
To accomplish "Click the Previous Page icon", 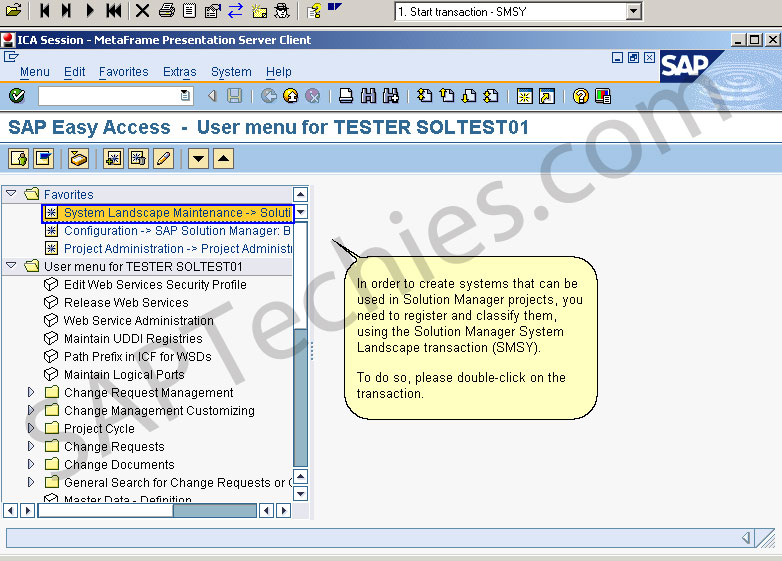I will [x=447, y=96].
